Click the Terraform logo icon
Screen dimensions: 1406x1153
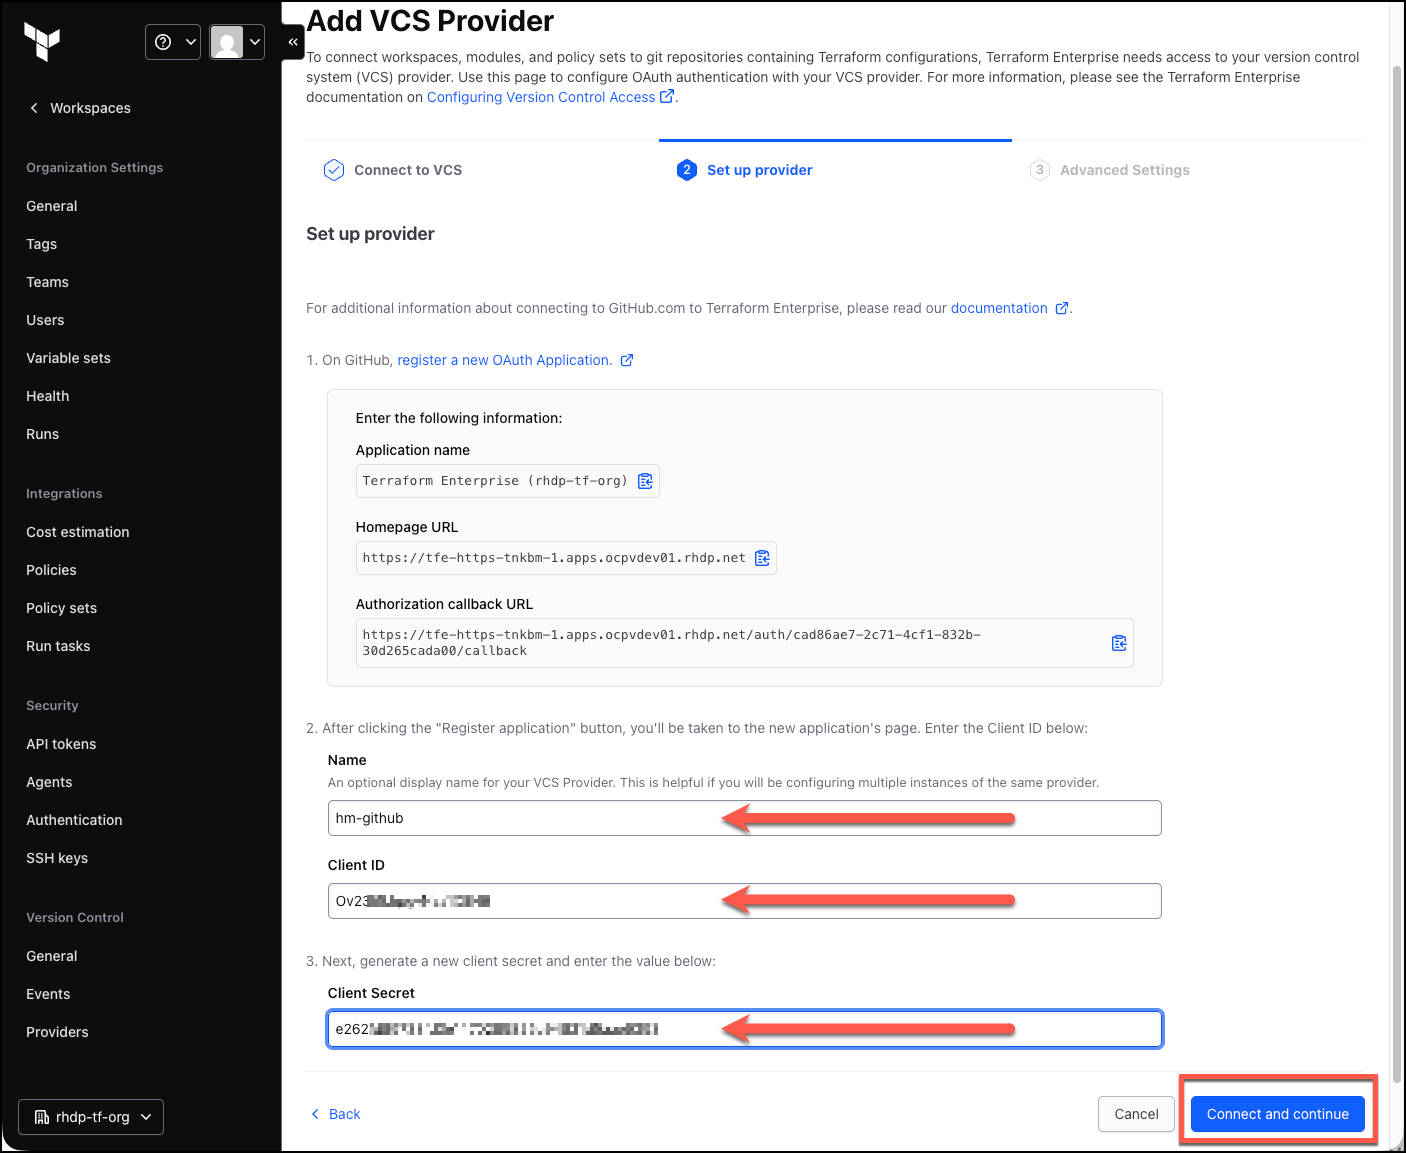pos(42,42)
